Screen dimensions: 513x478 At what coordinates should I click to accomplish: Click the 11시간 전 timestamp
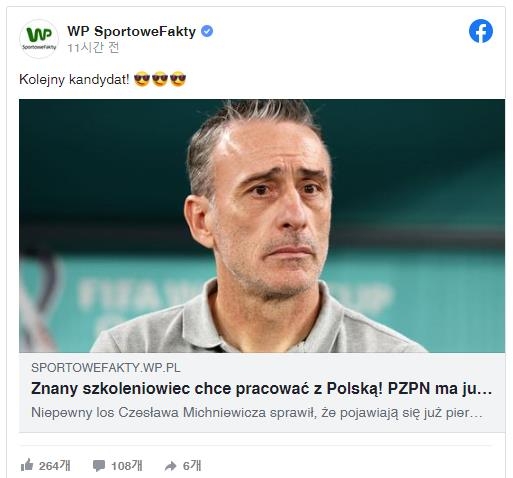93,48
